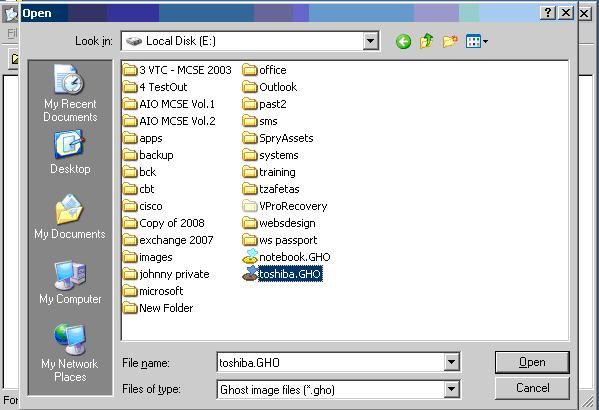Screen dimensions: 599x410
Task: Open My Recent Documents in places bar
Action: [x=70, y=93]
